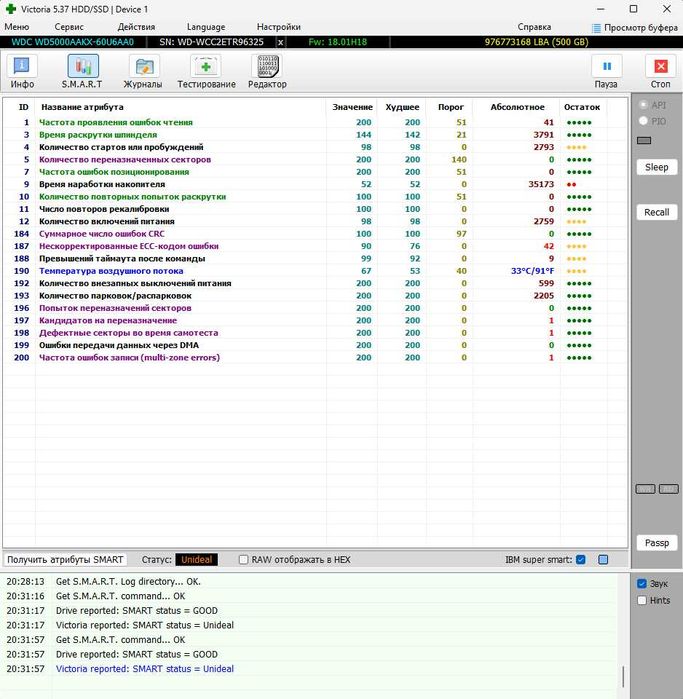Open the Language menu
The image size is (683, 699).
[x=206, y=27]
